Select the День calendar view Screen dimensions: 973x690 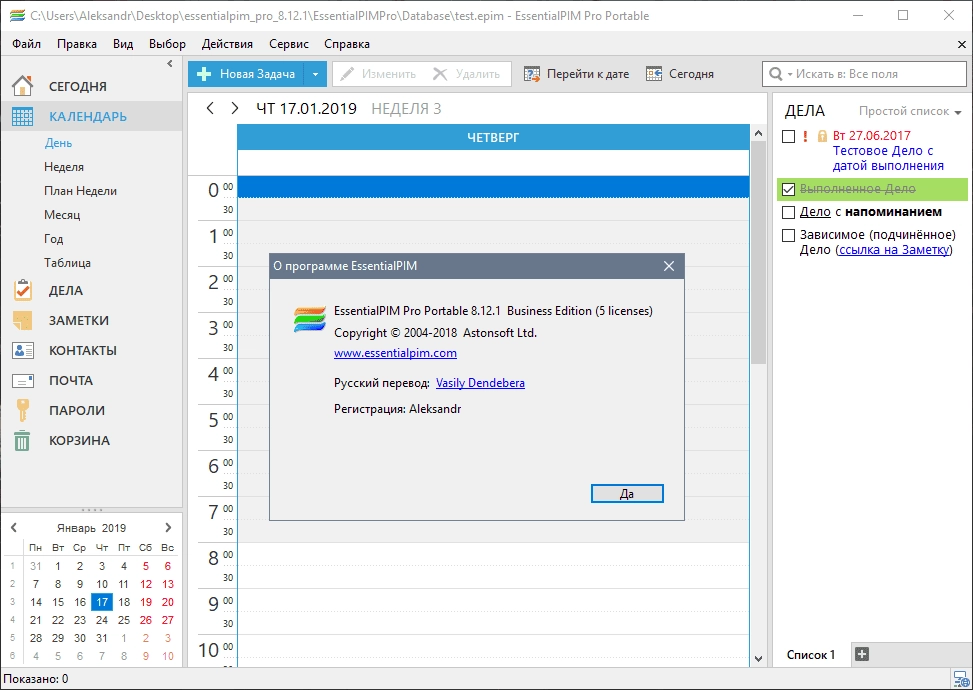[x=58, y=143]
